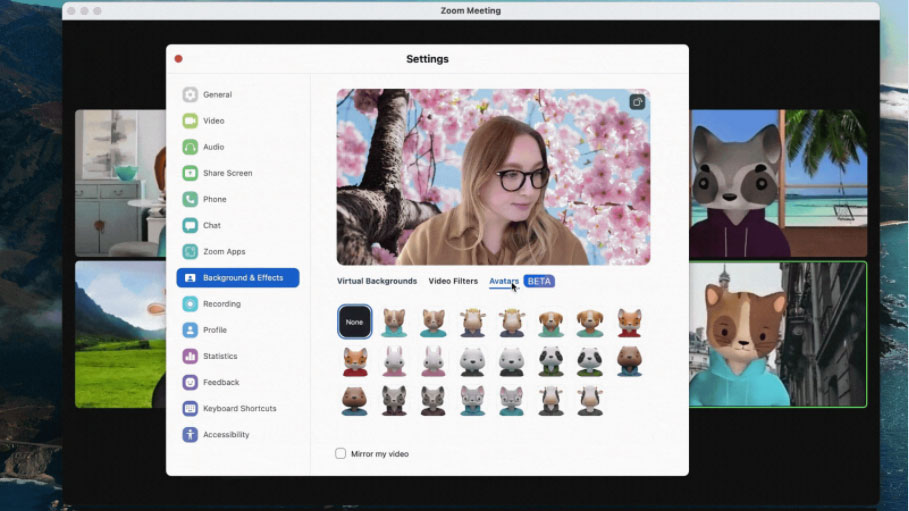Open the General settings section
The height and width of the screenshot is (511, 909).
click(x=217, y=95)
